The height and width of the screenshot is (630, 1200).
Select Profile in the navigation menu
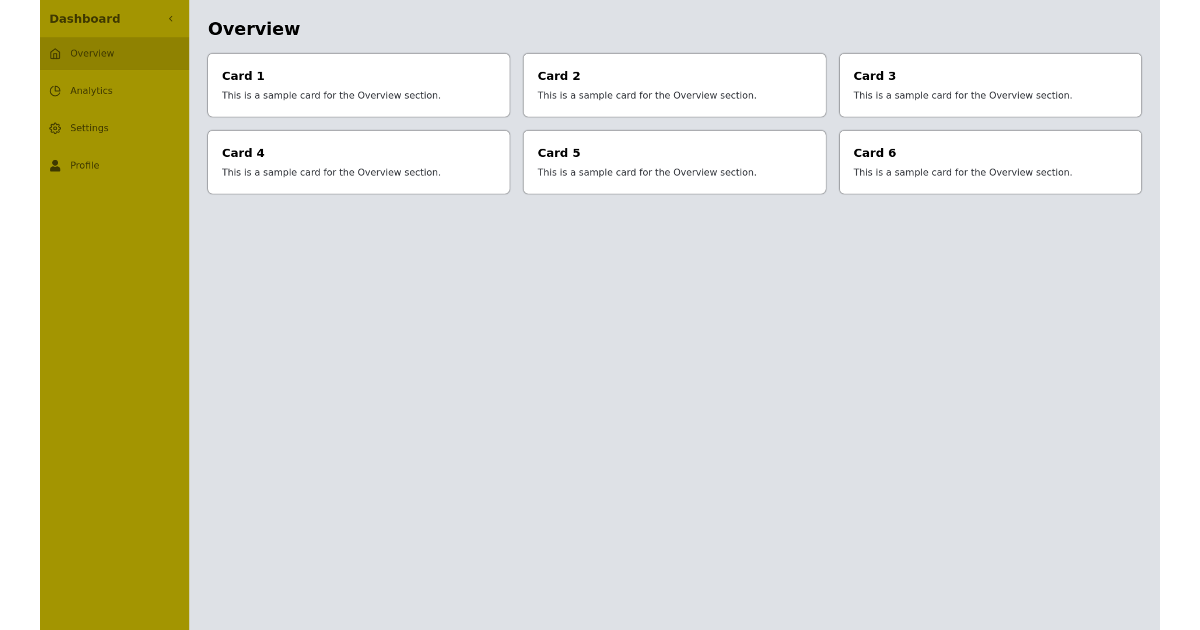coord(84,165)
